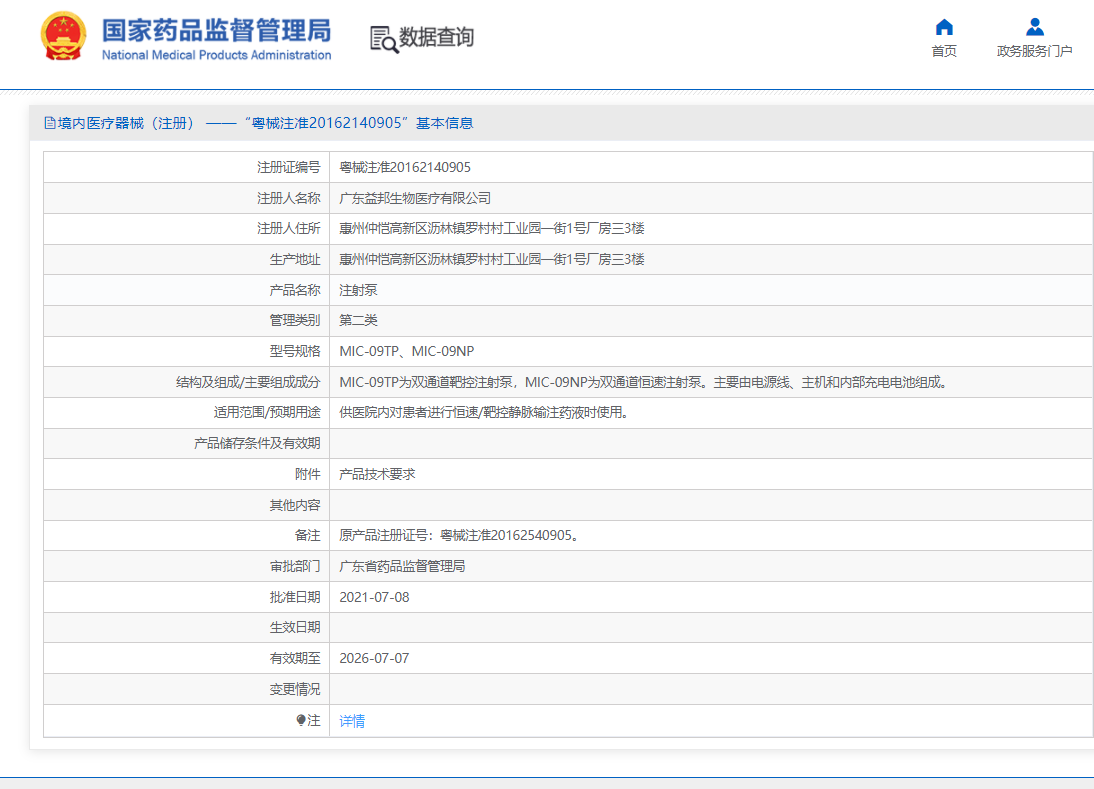Open the 数据查询 data query icon

(434, 36)
